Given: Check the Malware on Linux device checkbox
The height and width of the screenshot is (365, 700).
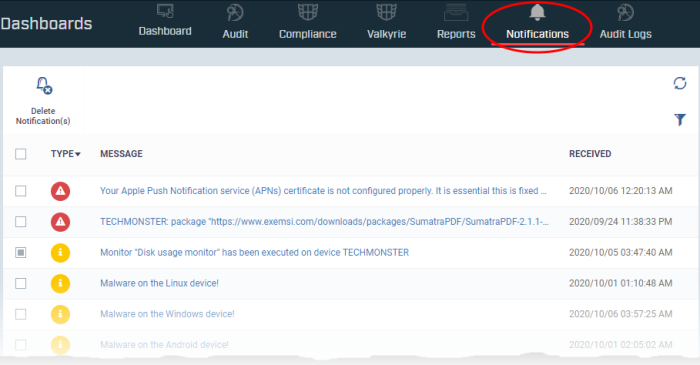Looking at the screenshot, I should pos(21,283).
